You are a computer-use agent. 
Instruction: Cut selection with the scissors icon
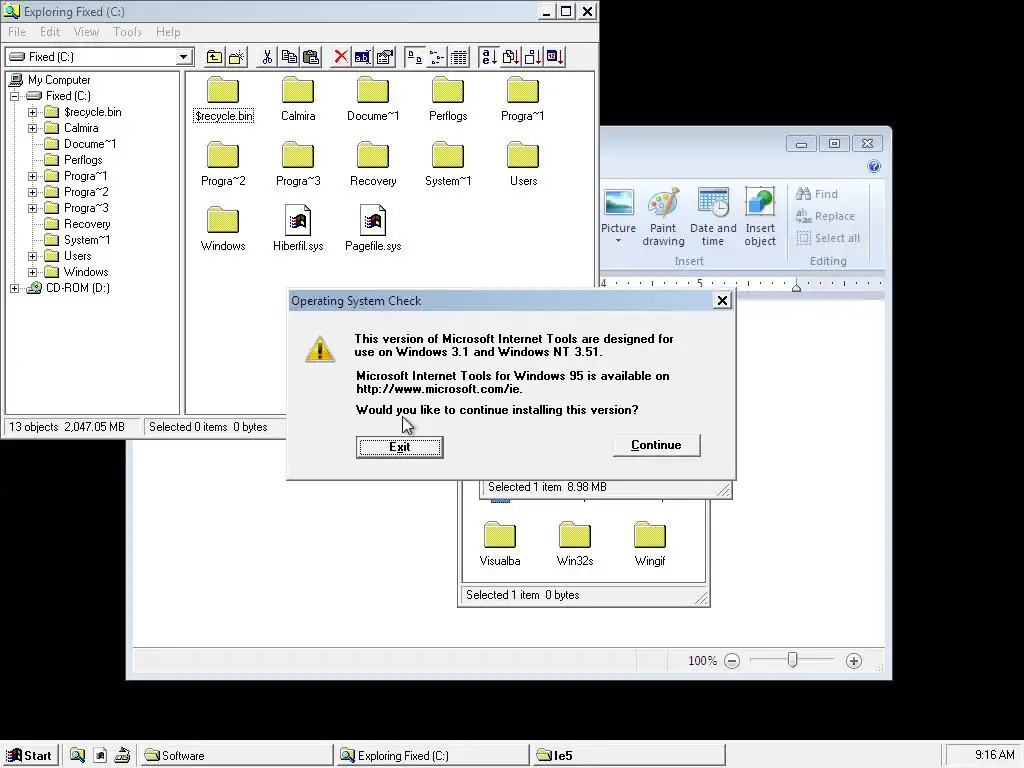pyautogui.click(x=267, y=57)
